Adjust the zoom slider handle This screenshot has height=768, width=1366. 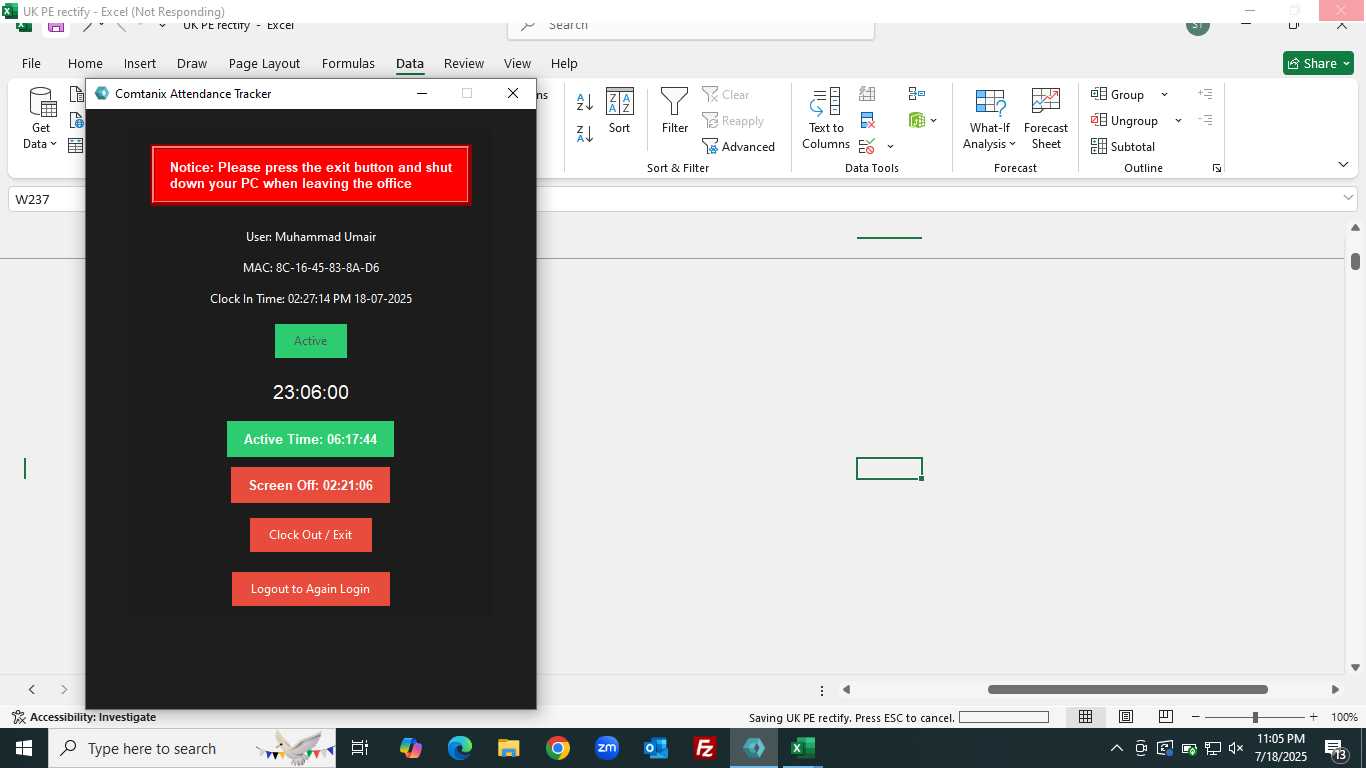pyautogui.click(x=1255, y=717)
